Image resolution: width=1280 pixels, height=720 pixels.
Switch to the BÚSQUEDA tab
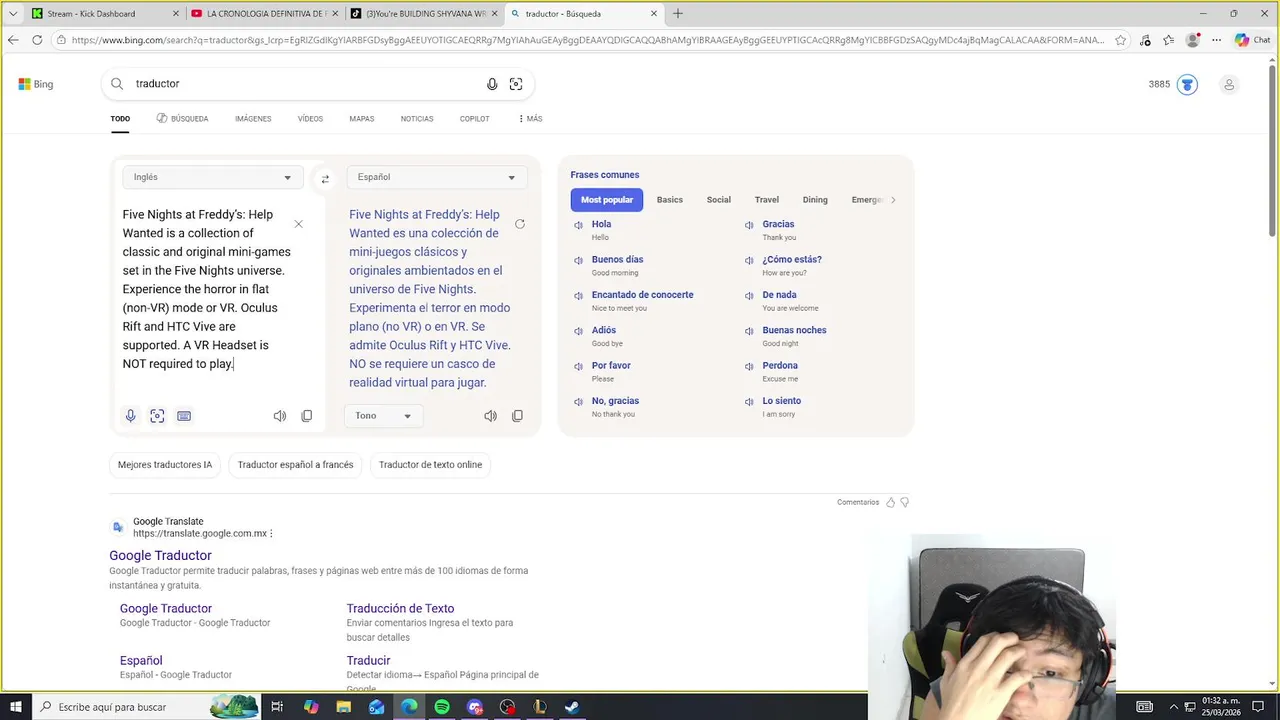tap(183, 119)
